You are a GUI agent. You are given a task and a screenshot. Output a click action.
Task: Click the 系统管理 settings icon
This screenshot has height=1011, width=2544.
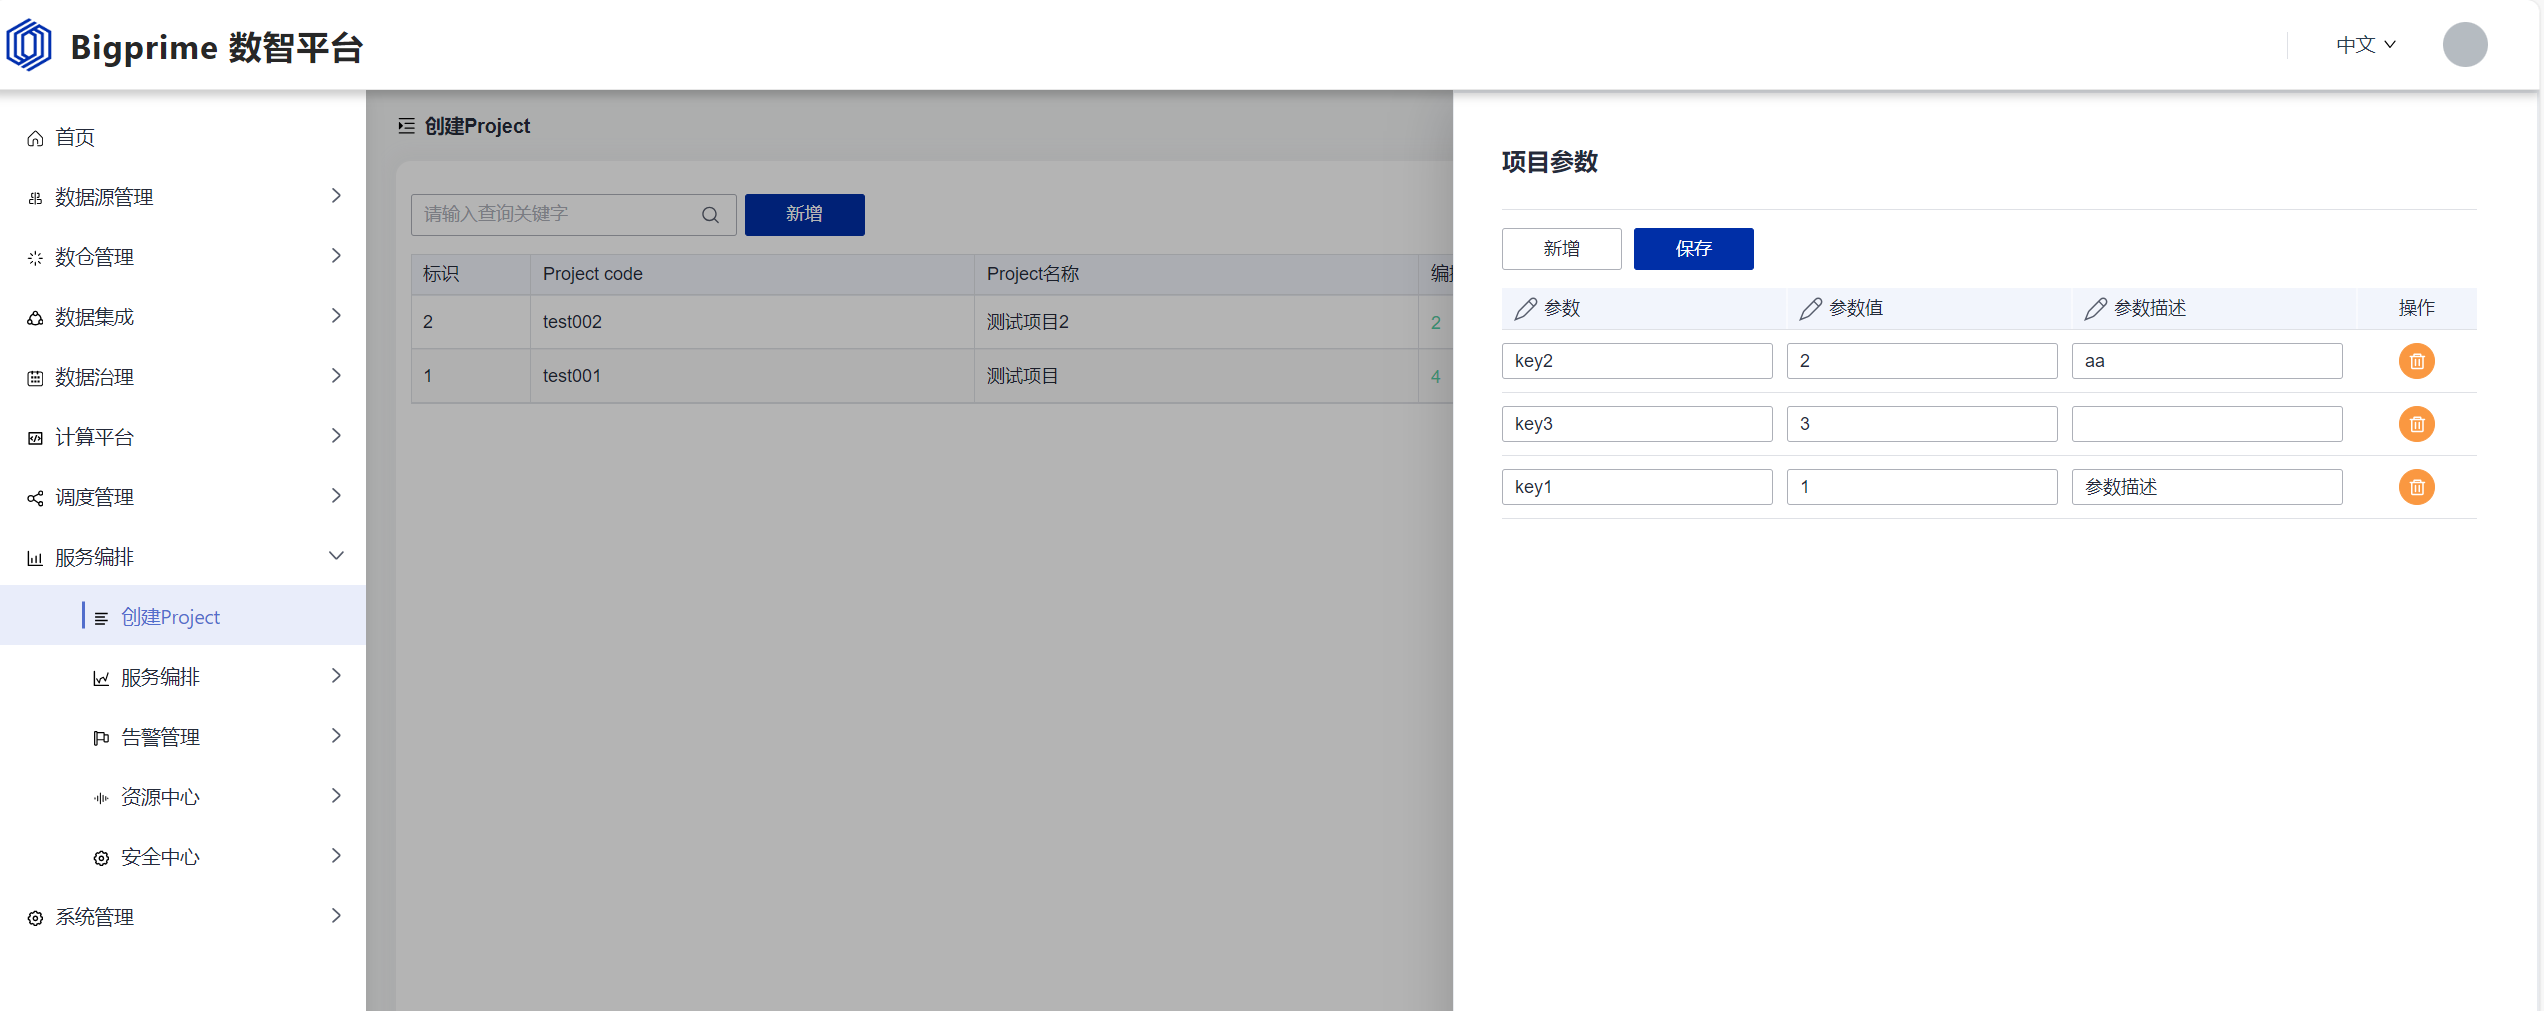pos(35,918)
